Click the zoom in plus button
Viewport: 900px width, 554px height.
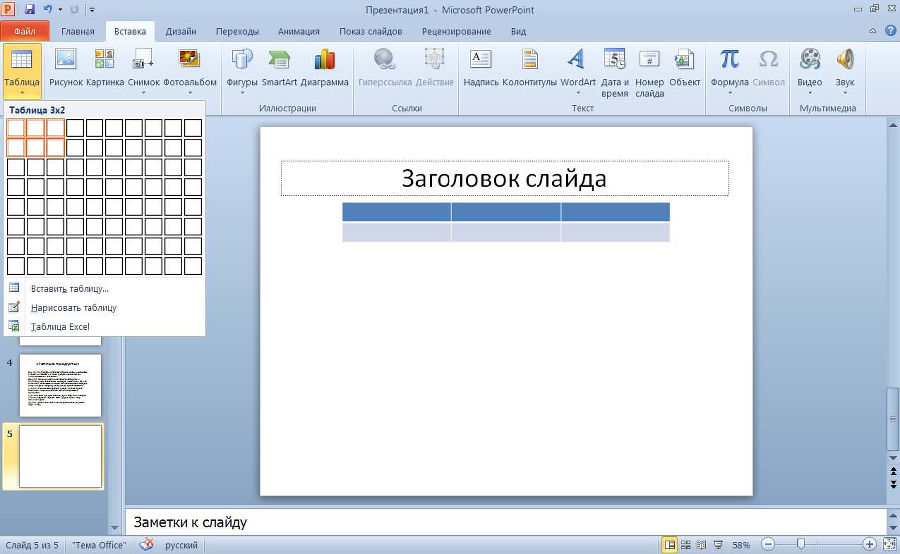click(x=869, y=544)
